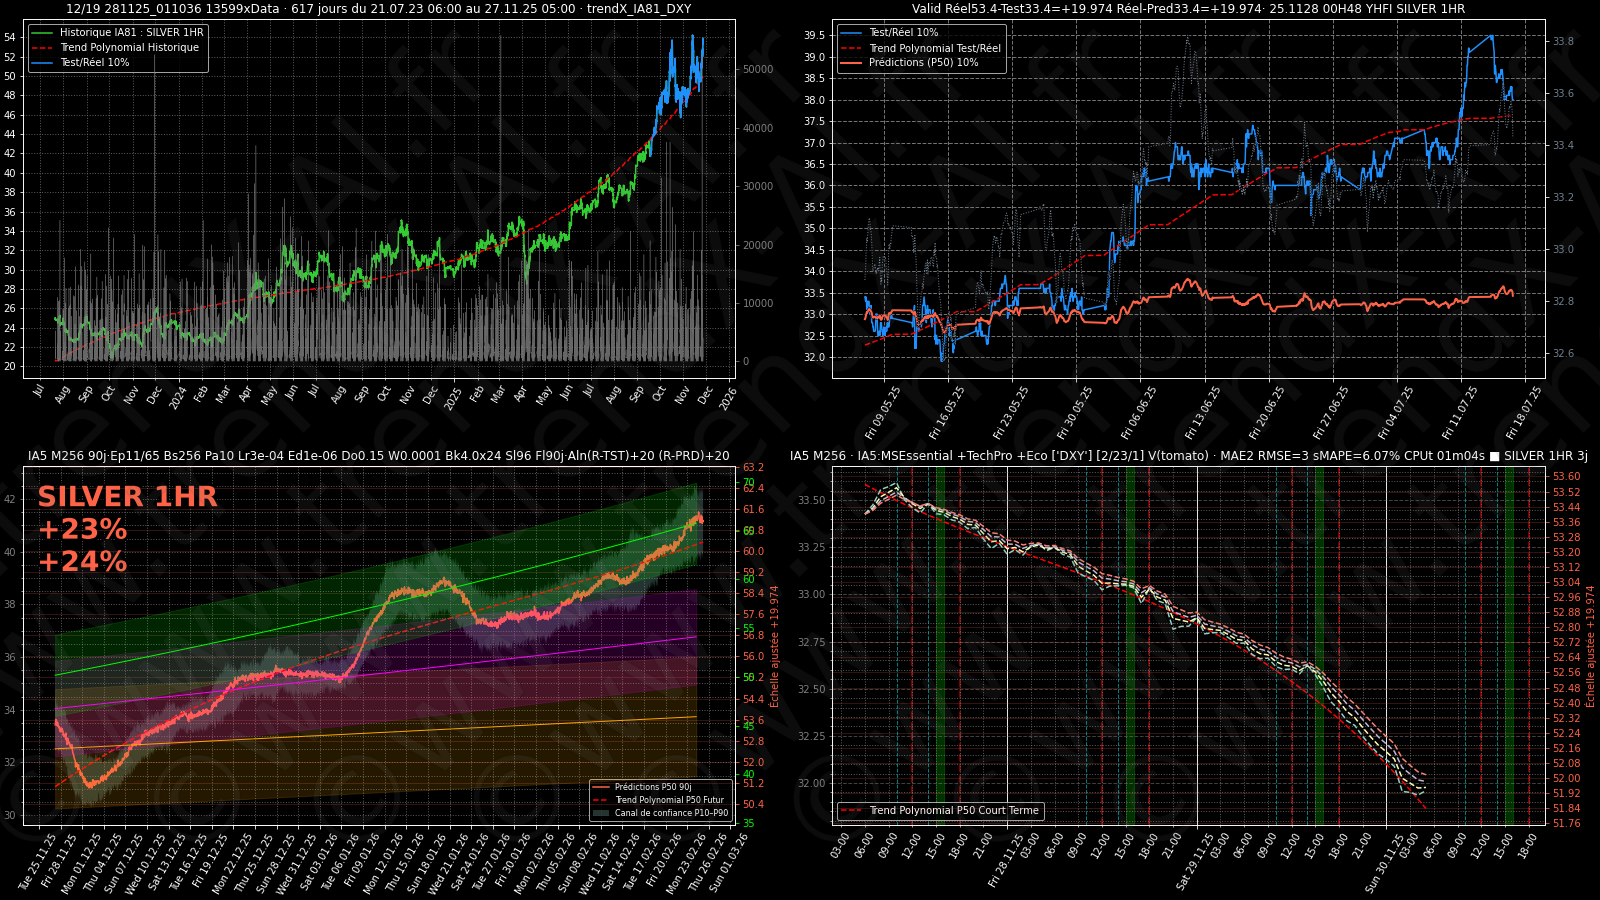Click the 'Prédictions (P50) 10%' legend entry
The width and height of the screenshot is (1600, 900).
pyautogui.click(x=923, y=63)
